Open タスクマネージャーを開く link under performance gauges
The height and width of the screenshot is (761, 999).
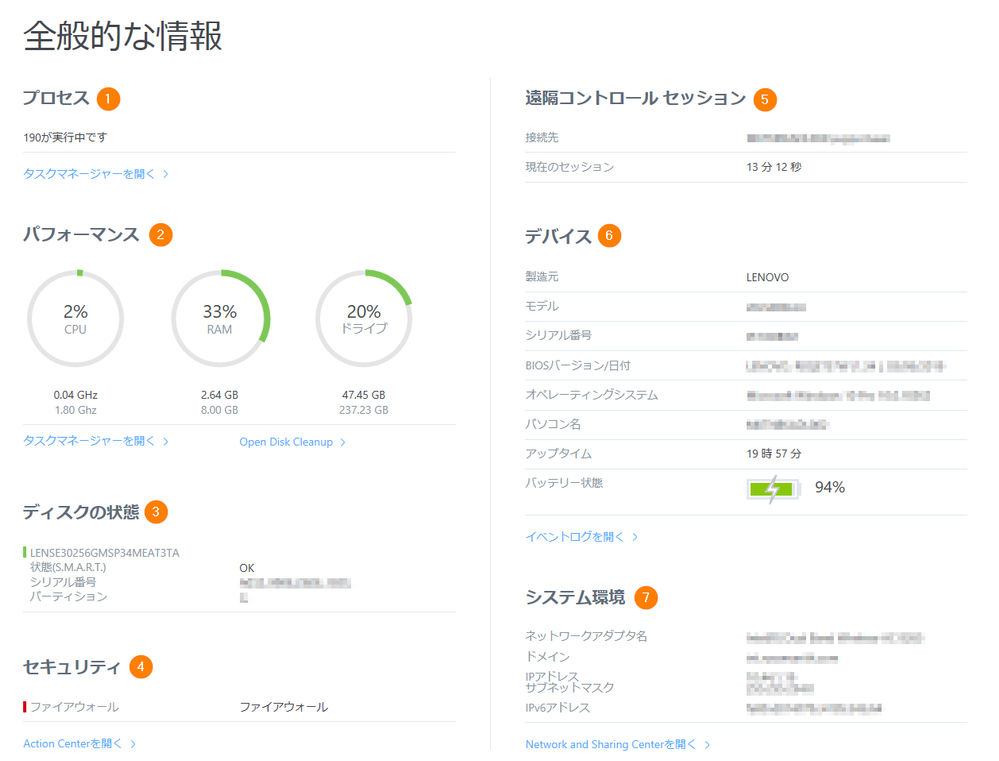coord(89,441)
